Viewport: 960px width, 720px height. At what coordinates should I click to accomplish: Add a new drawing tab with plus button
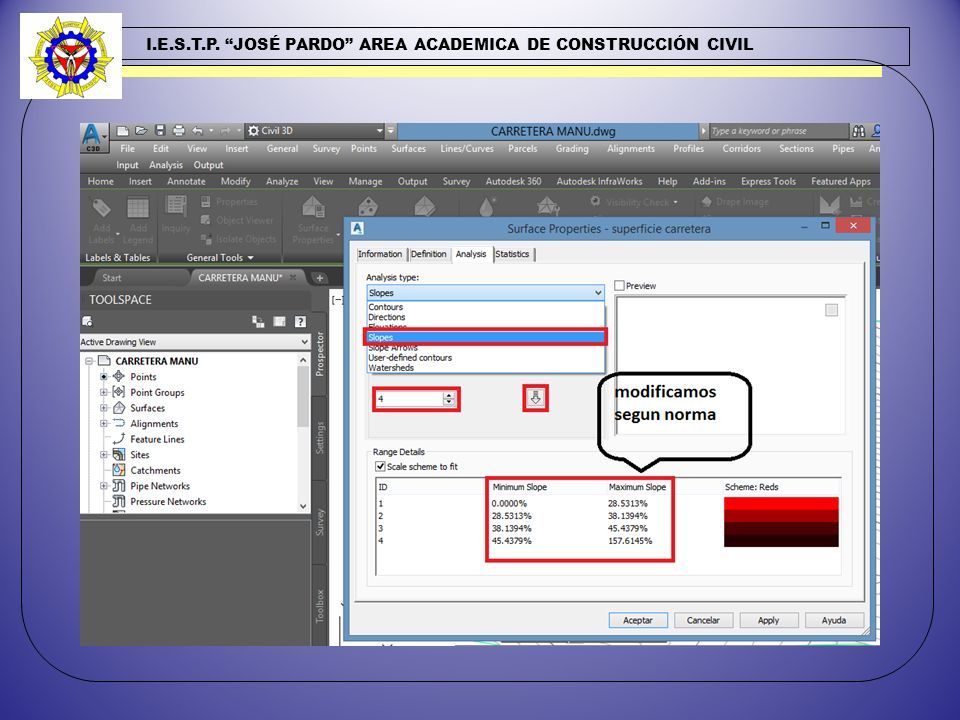coord(320,278)
